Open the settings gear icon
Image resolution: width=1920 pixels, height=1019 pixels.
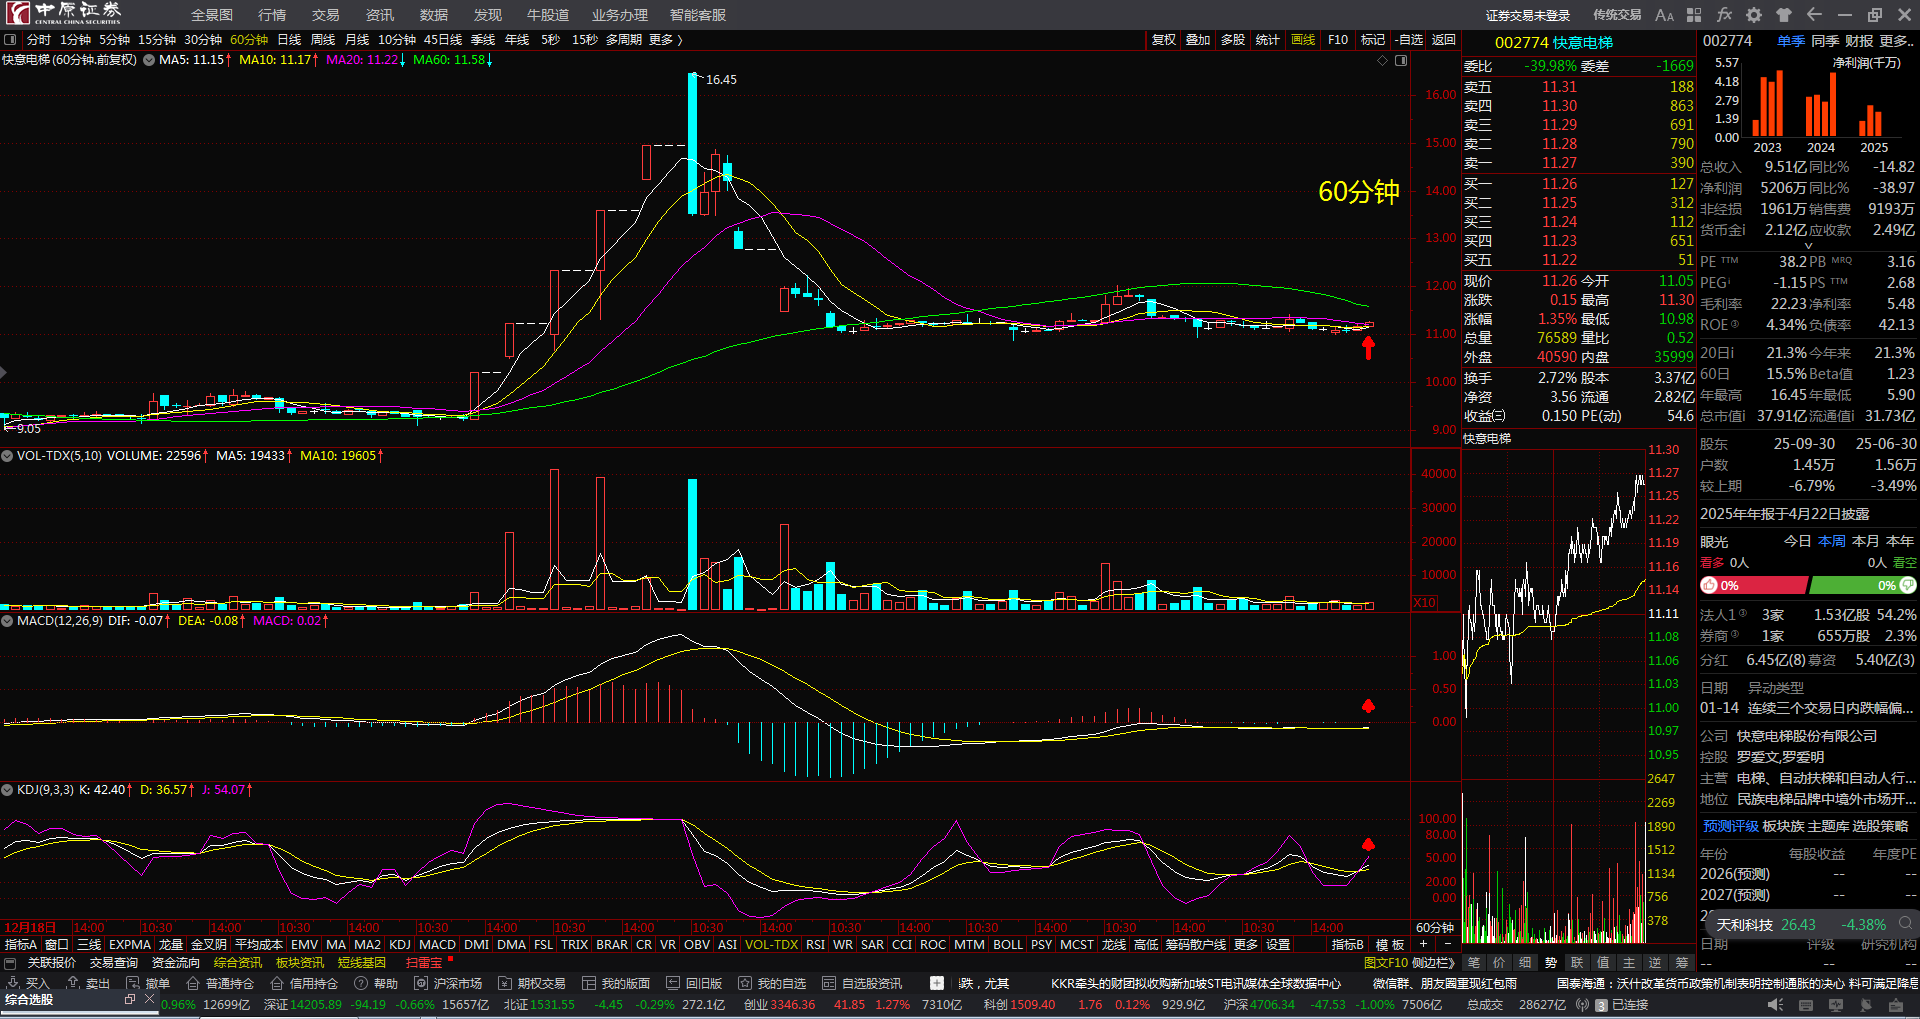click(x=1754, y=15)
